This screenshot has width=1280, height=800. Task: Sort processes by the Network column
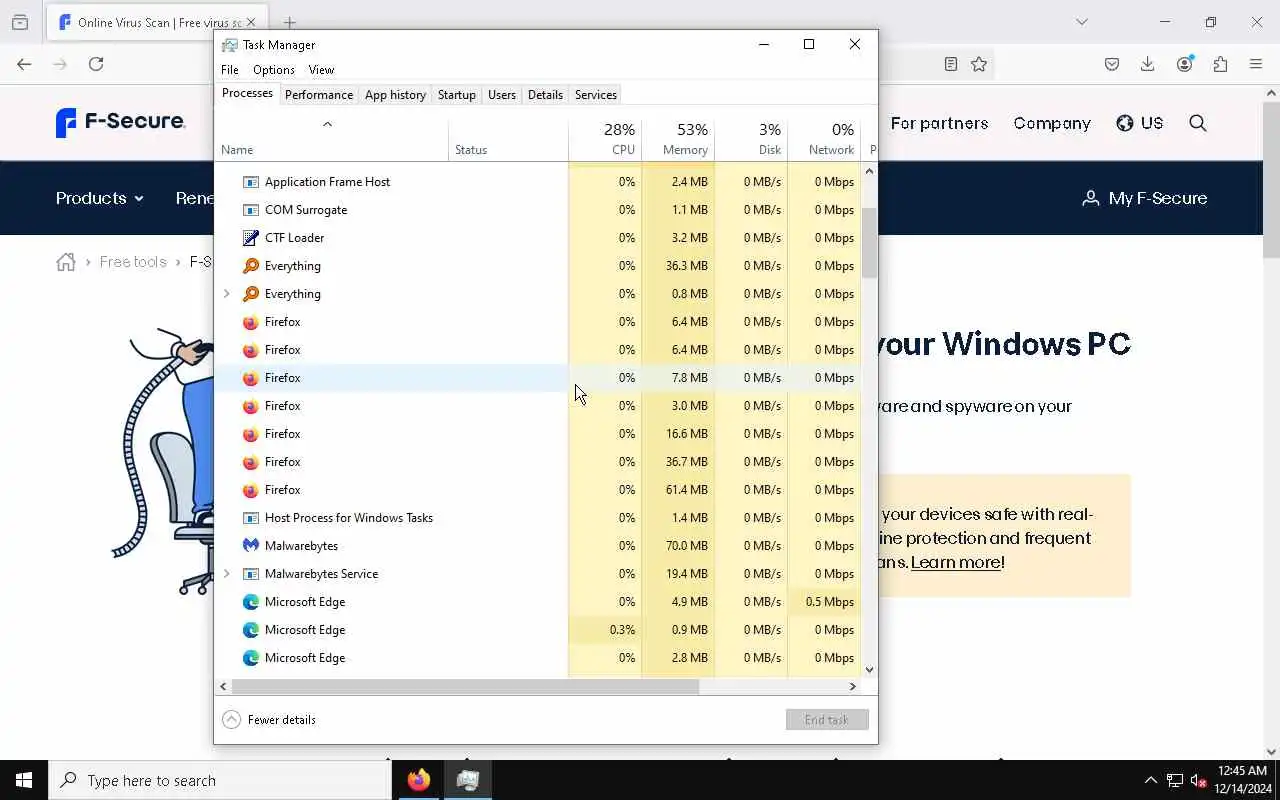pyautogui.click(x=824, y=139)
